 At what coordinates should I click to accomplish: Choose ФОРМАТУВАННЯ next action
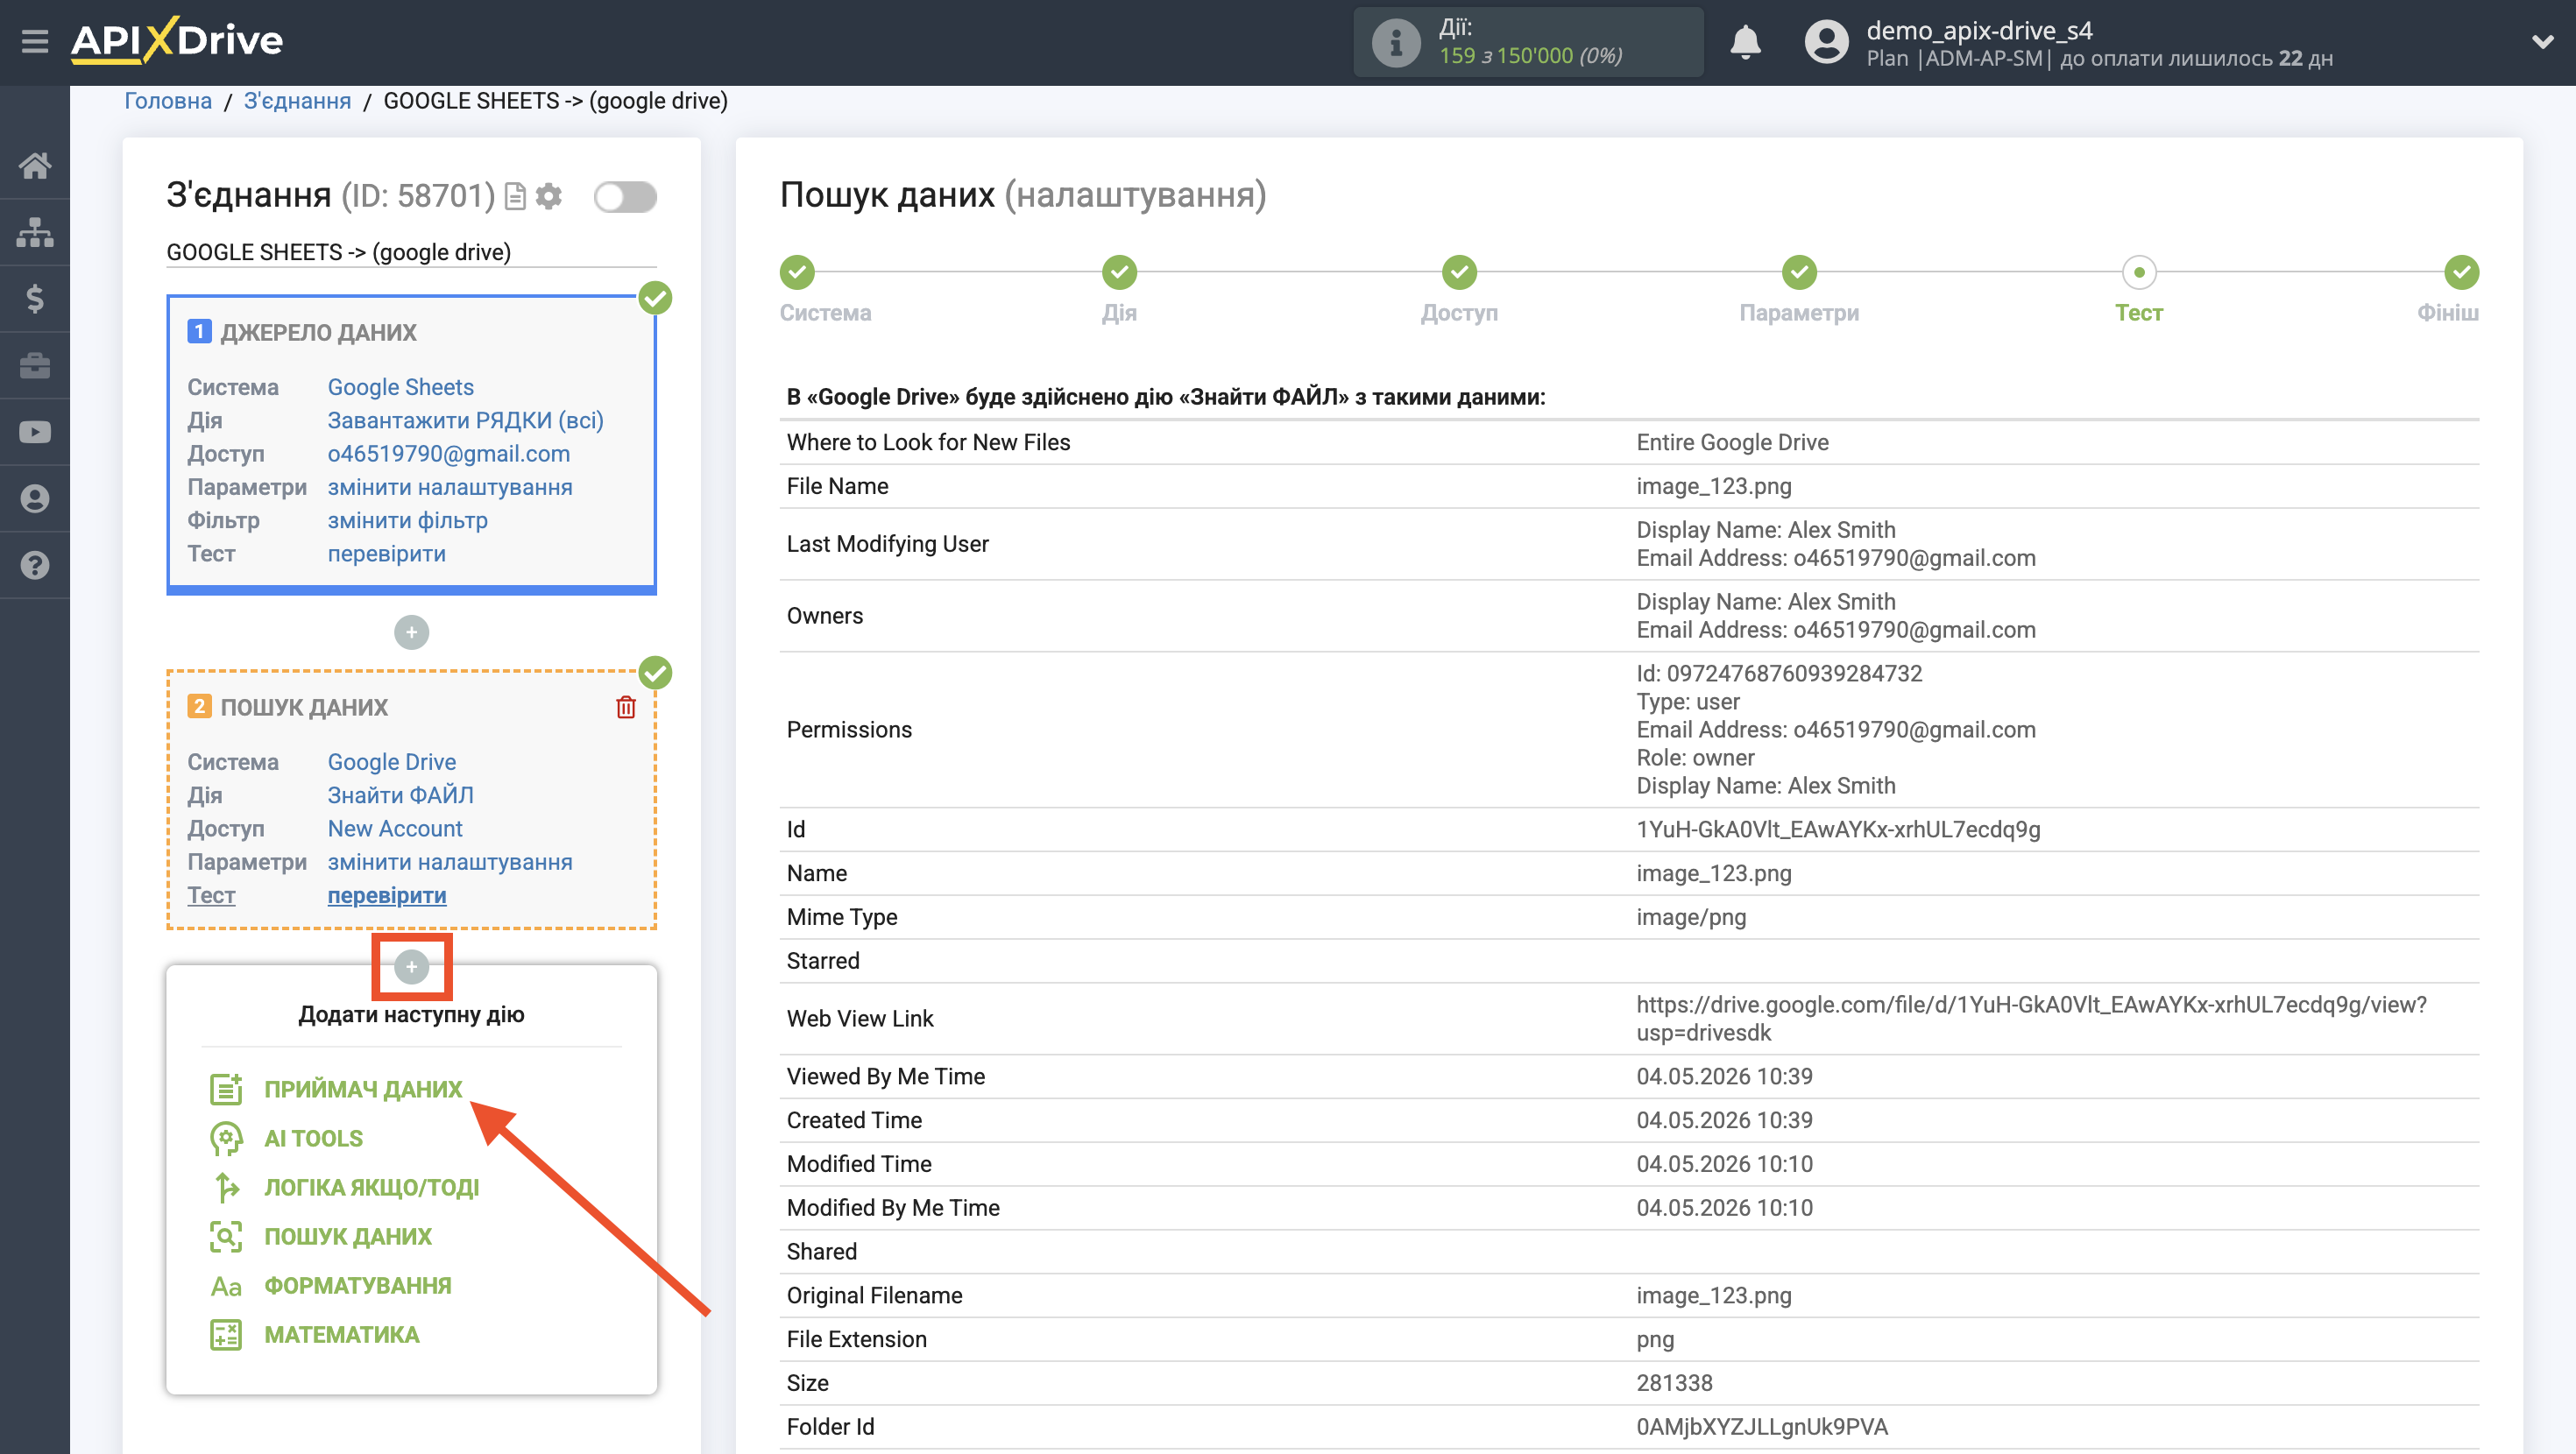click(x=357, y=1286)
